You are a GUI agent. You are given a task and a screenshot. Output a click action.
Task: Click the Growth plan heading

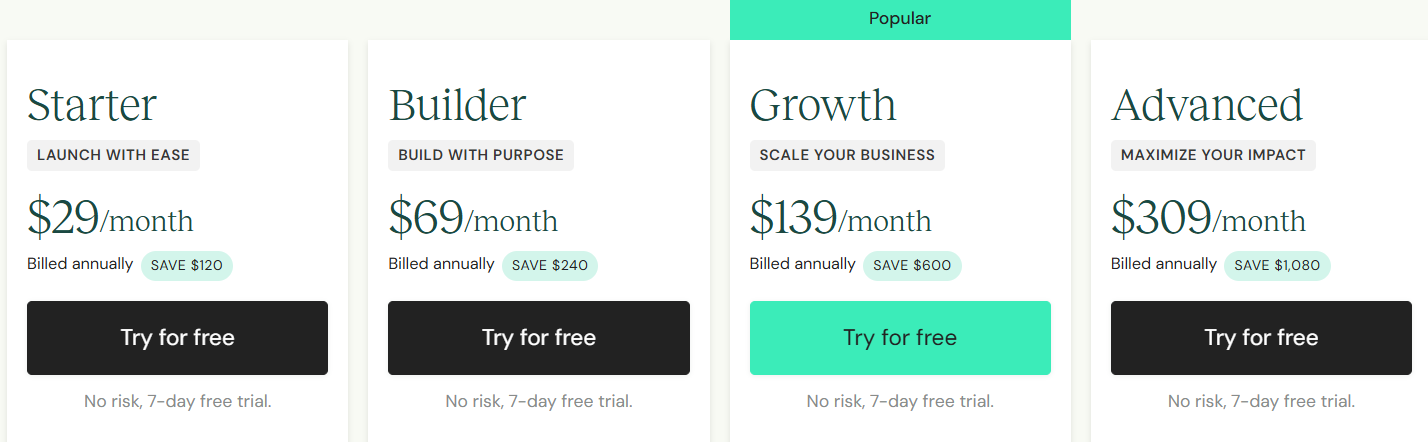coord(823,105)
